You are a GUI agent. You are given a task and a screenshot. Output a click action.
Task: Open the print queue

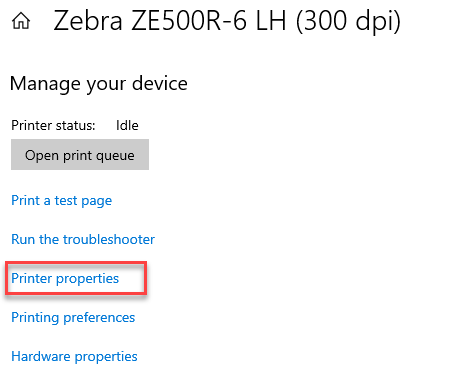tap(80, 155)
